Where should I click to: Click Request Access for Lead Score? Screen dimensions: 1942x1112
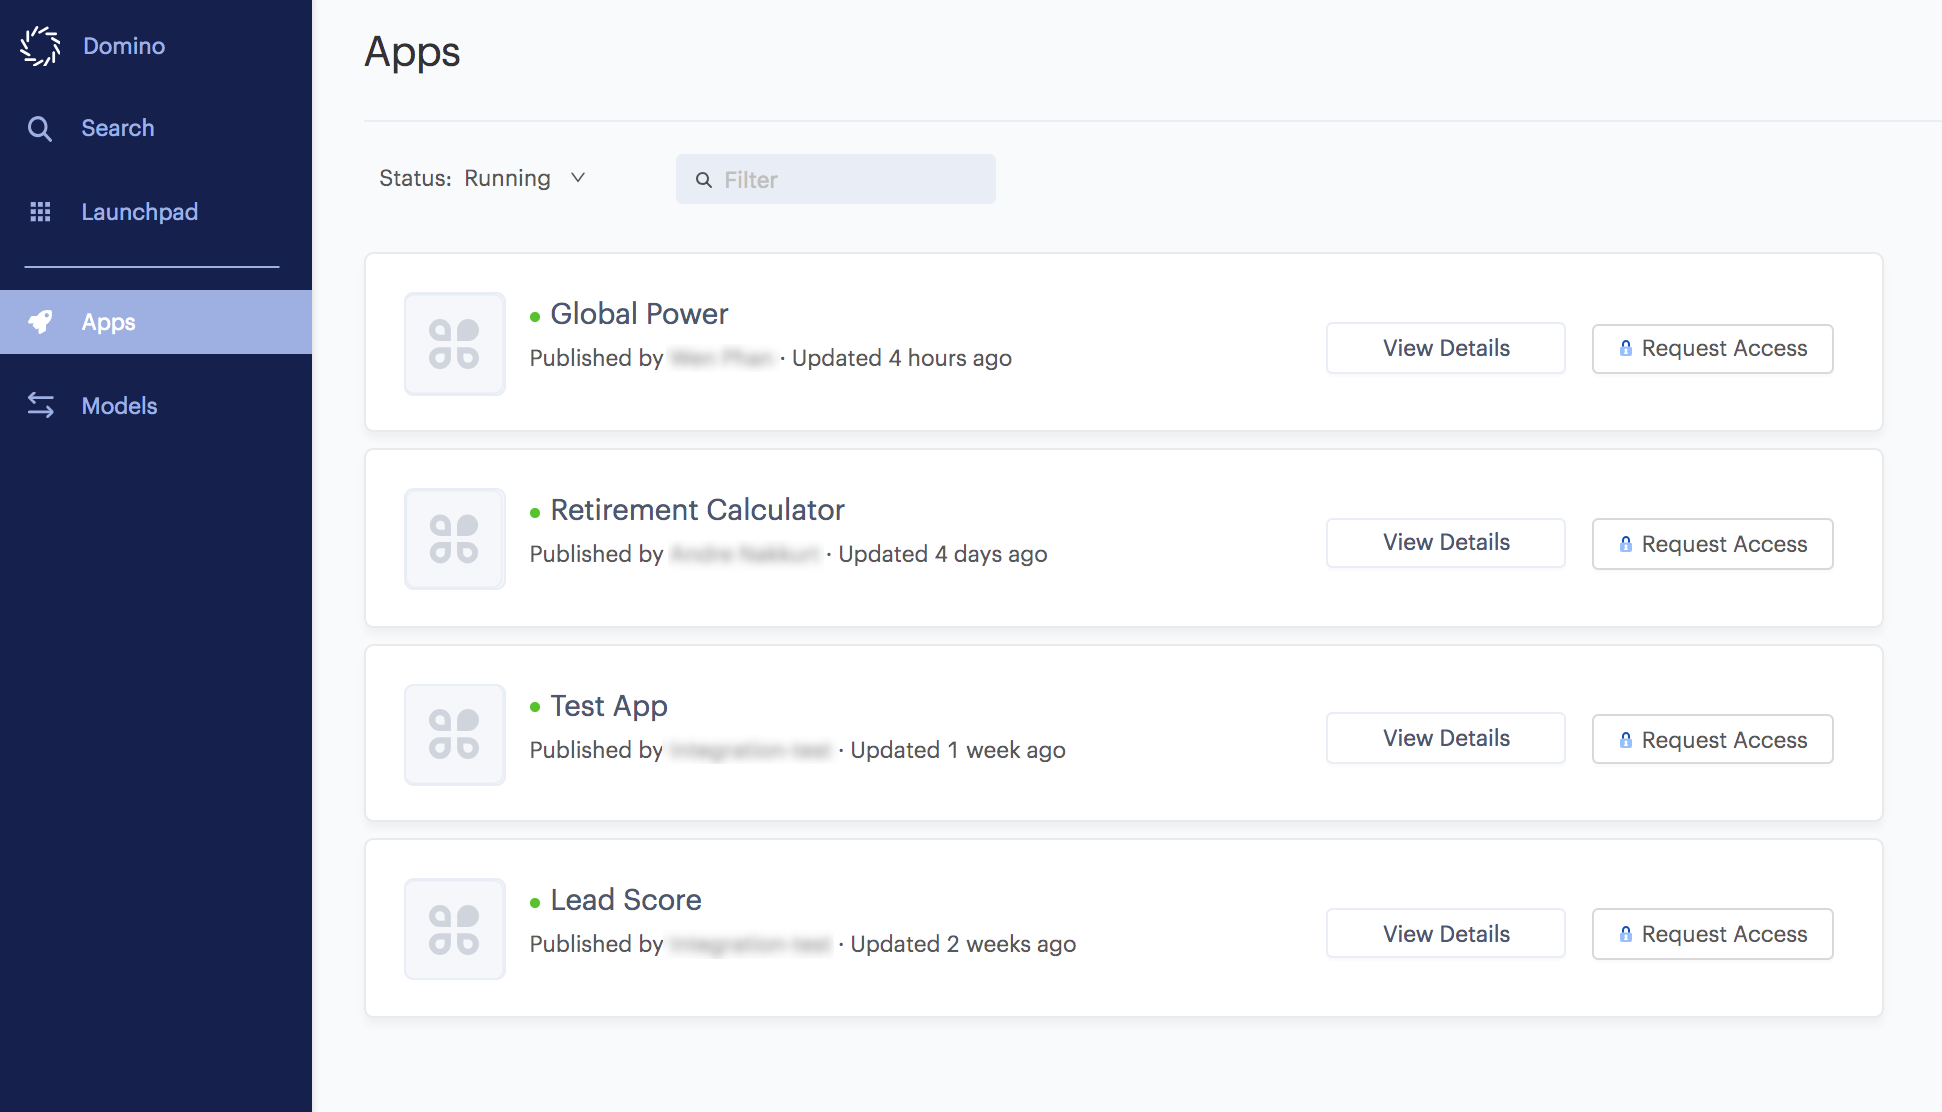coord(1713,933)
